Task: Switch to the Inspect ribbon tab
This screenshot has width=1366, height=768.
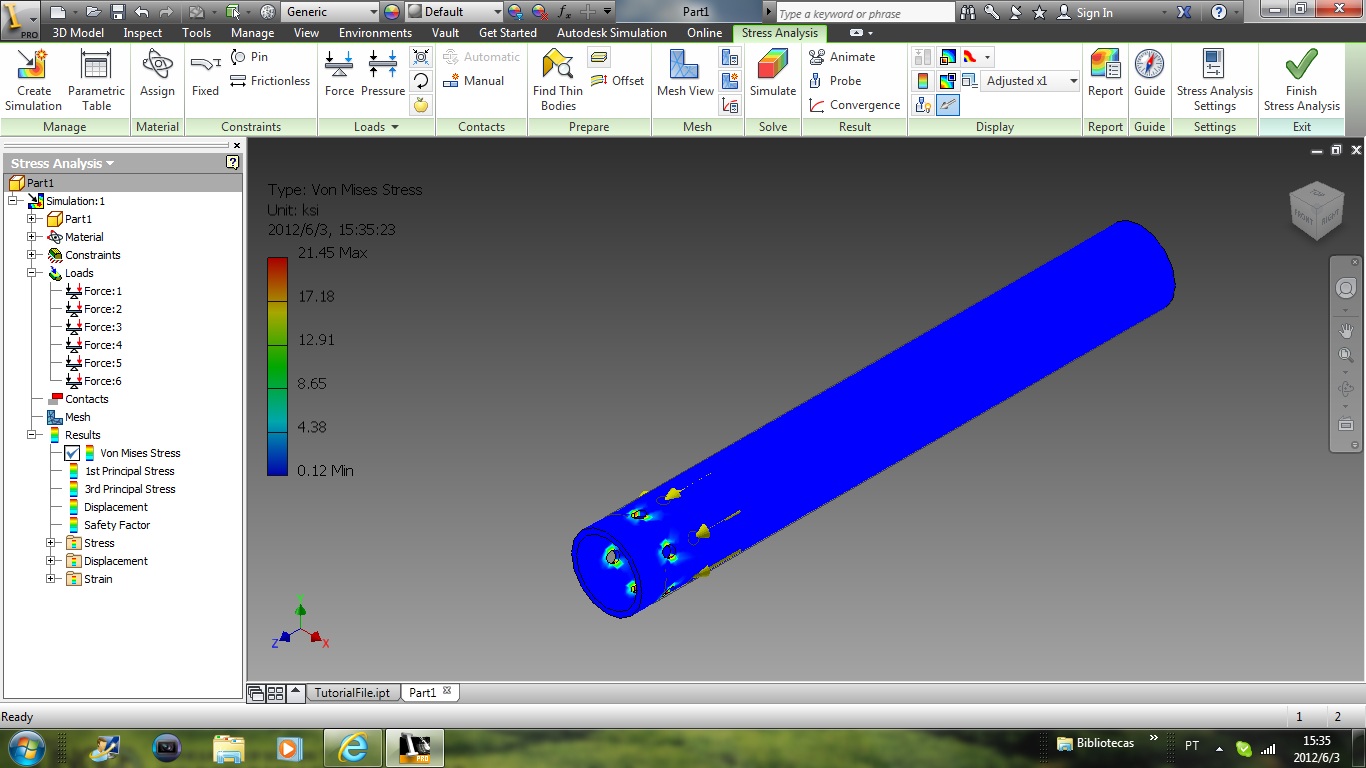Action: click(142, 33)
